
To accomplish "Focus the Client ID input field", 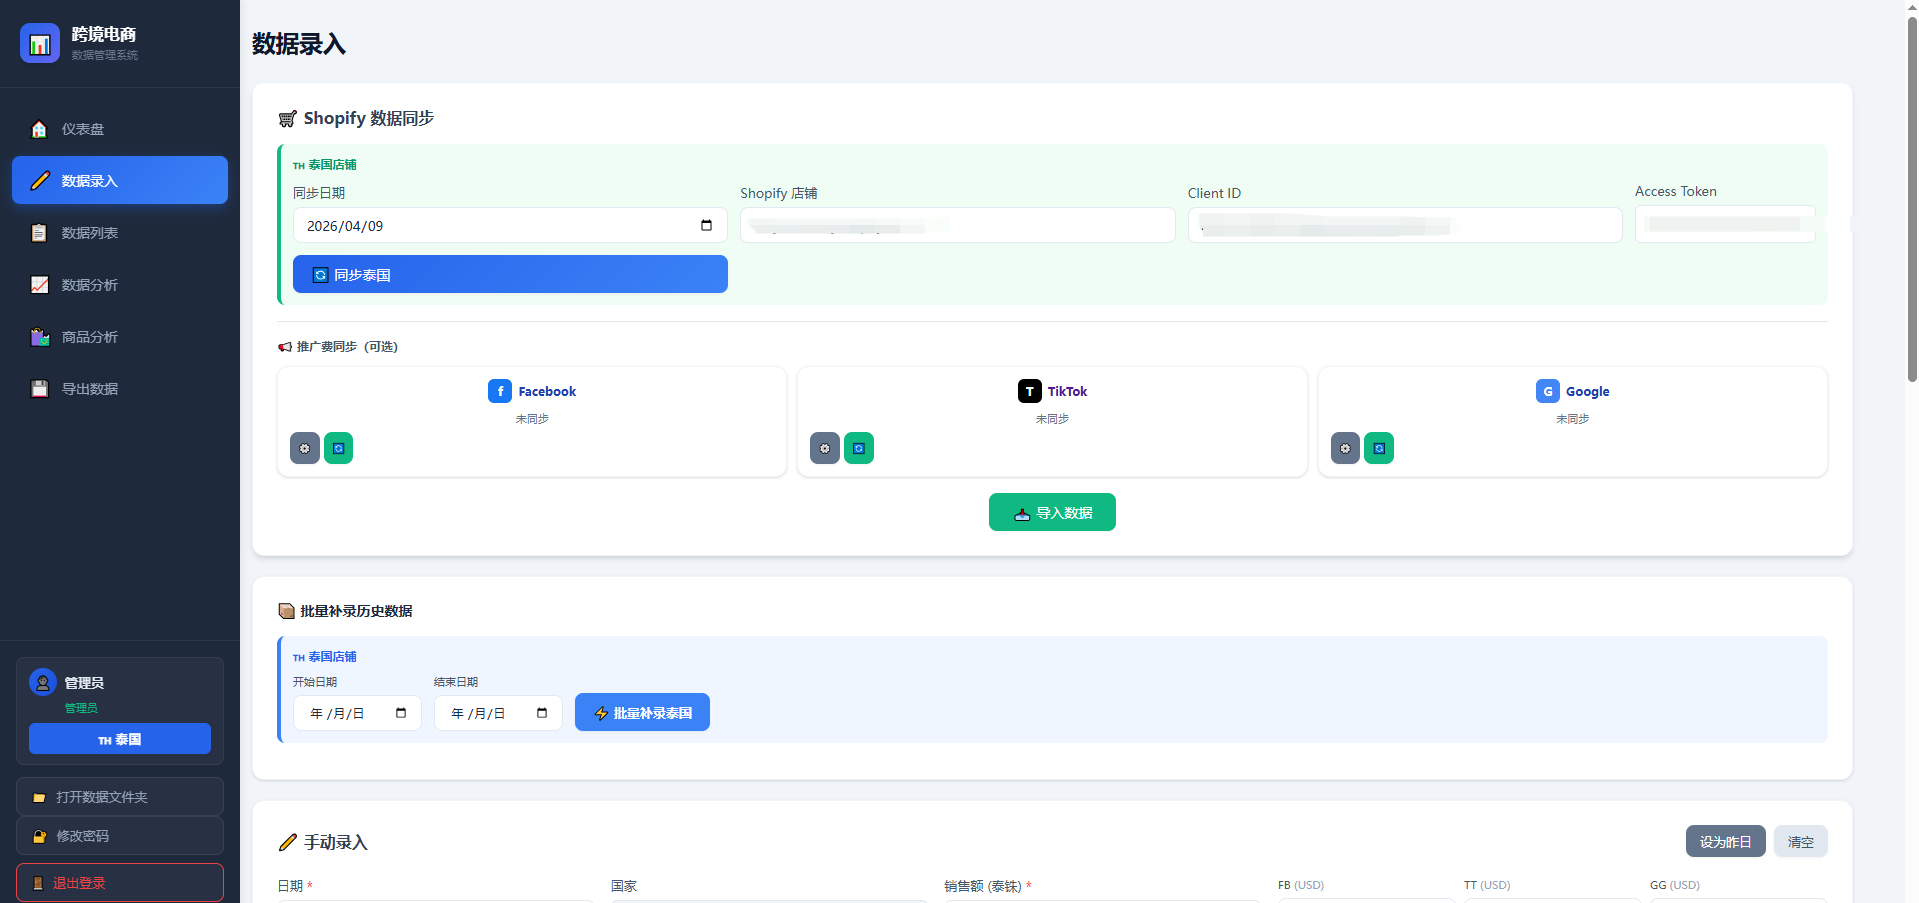I will pyautogui.click(x=1405, y=225).
